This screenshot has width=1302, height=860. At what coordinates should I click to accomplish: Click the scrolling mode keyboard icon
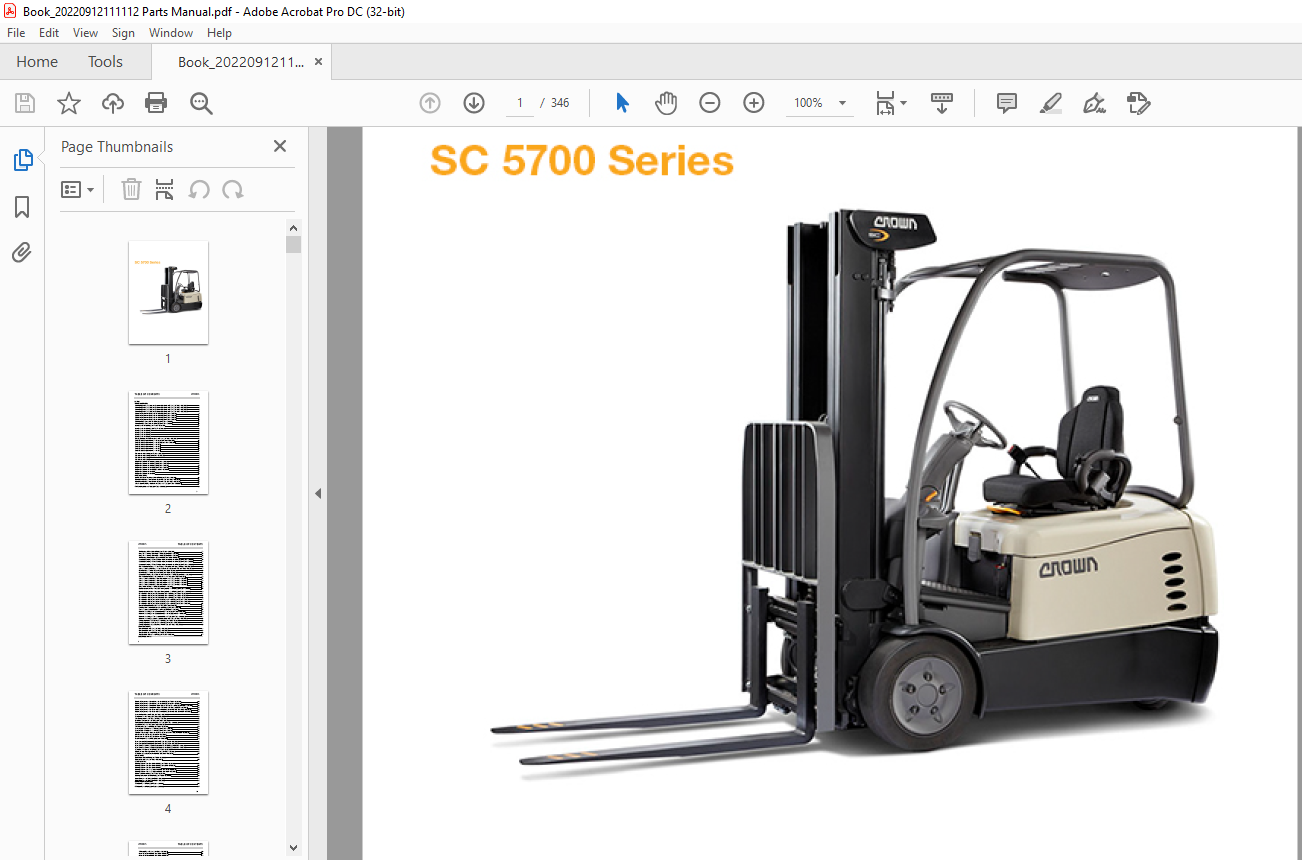(942, 103)
